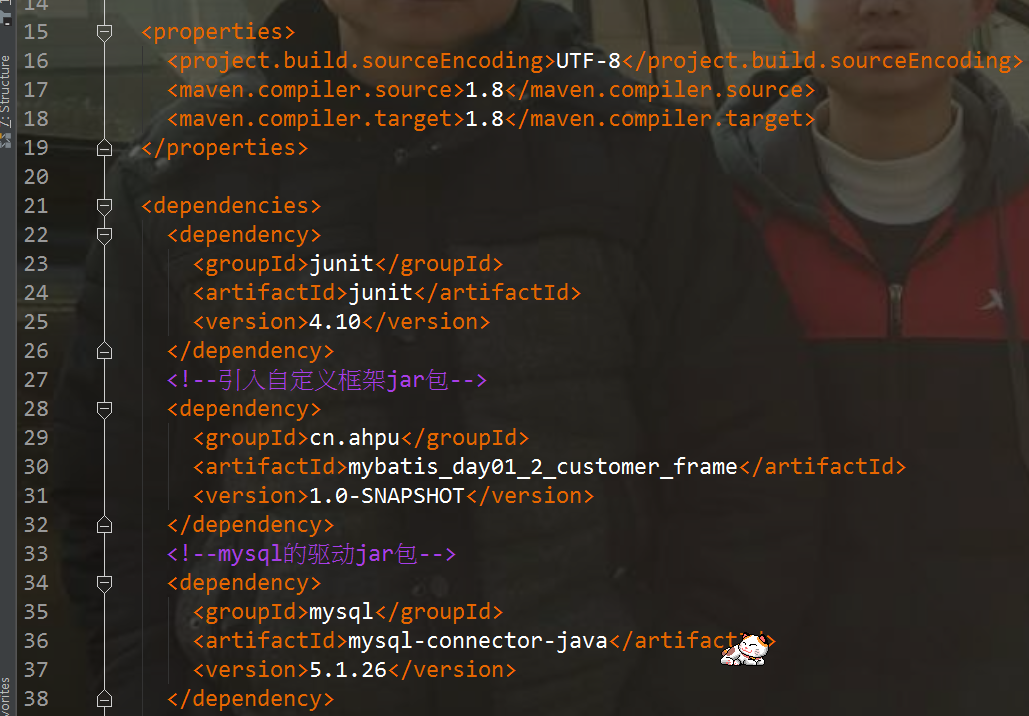Image resolution: width=1029 pixels, height=716 pixels.
Task: Collapse the properties block at line 15
Action: [104, 32]
